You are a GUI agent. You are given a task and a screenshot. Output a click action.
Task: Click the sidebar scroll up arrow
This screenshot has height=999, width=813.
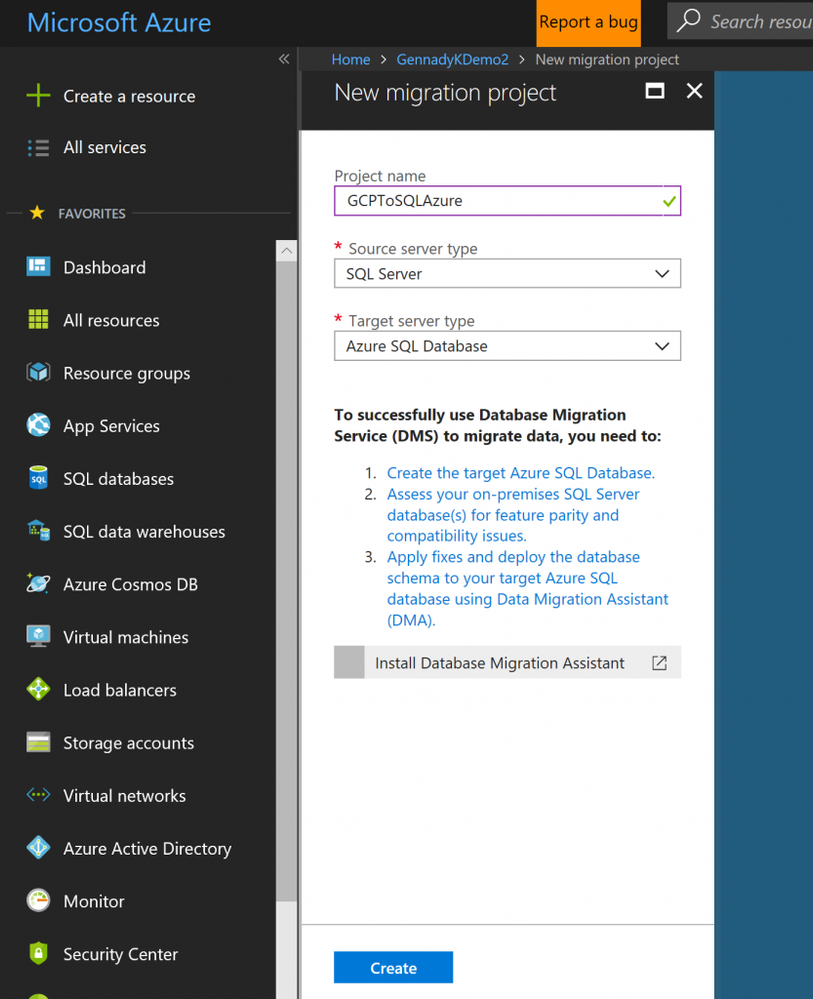pyautogui.click(x=287, y=251)
